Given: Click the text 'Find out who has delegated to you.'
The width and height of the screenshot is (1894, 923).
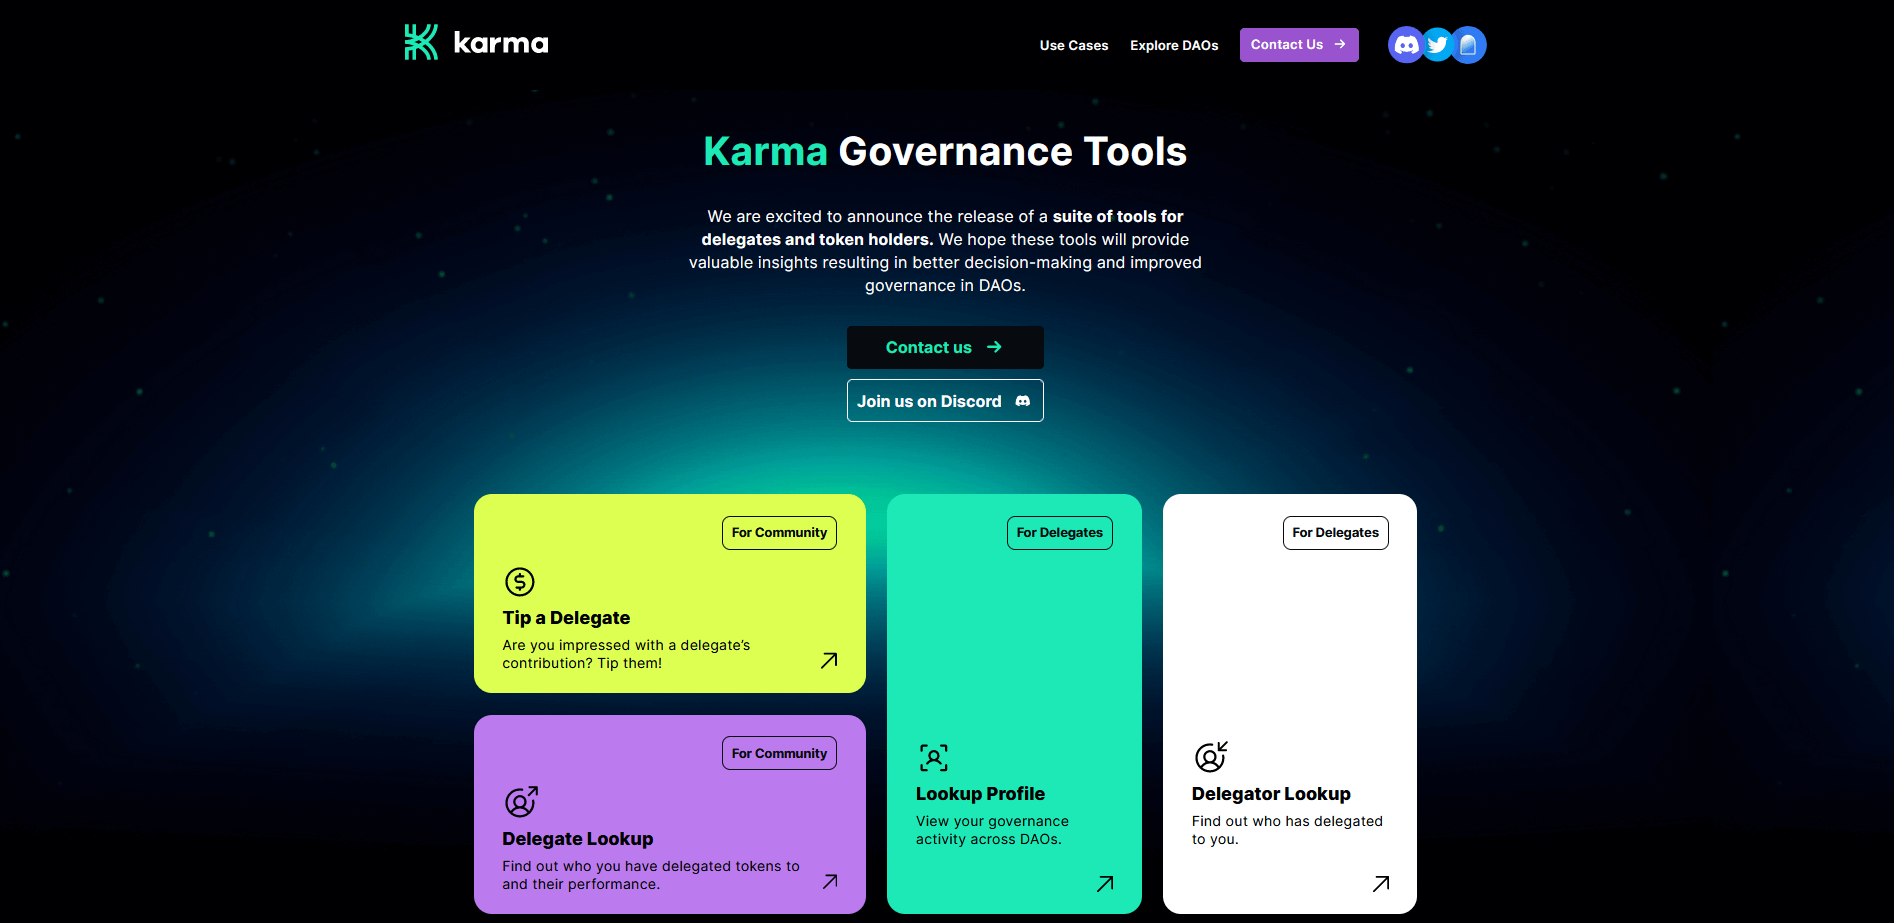Looking at the screenshot, I should (x=1287, y=830).
